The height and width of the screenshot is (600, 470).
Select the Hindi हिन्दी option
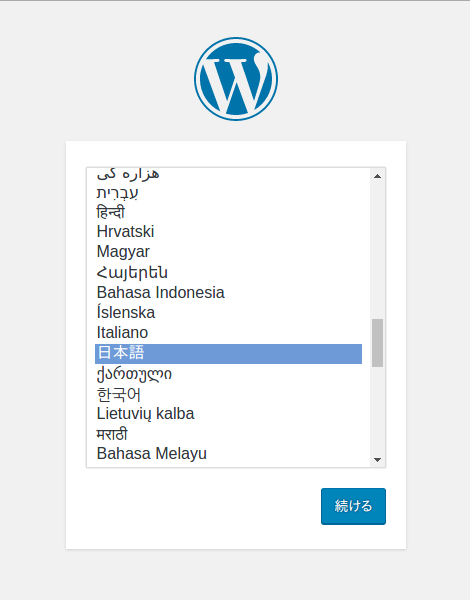pos(228,212)
